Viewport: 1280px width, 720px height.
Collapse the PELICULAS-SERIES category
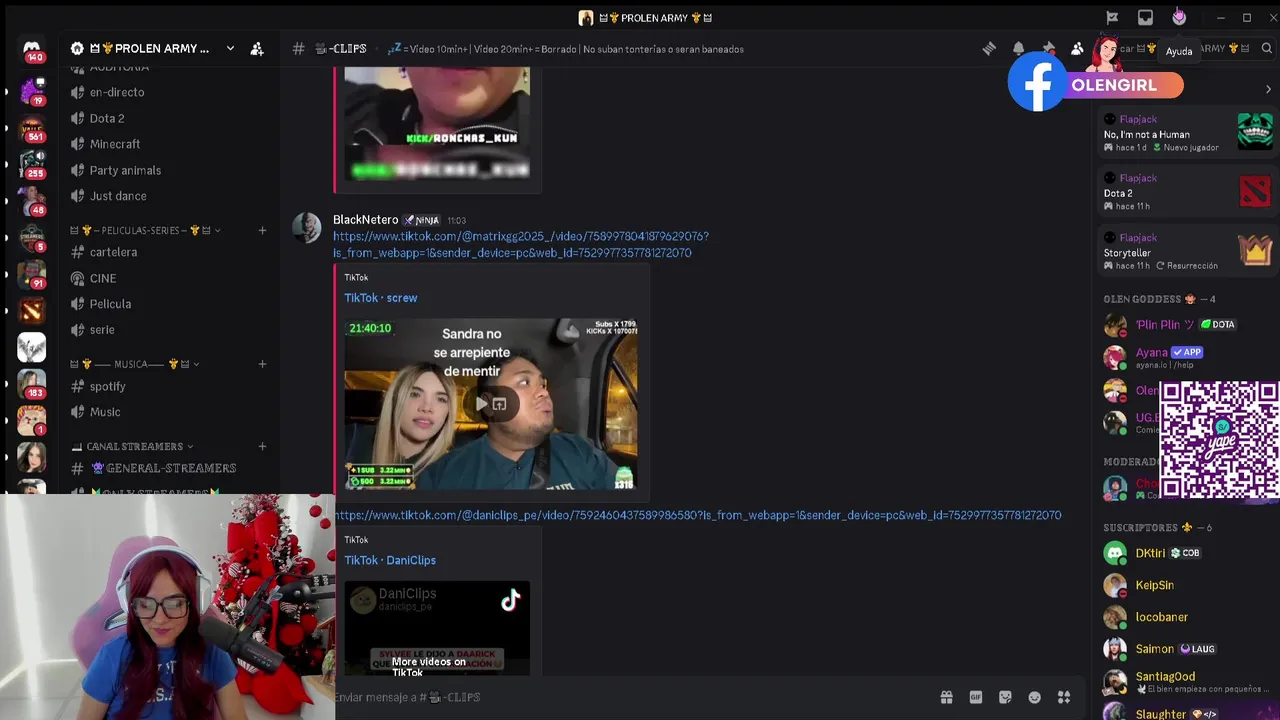tap(145, 230)
